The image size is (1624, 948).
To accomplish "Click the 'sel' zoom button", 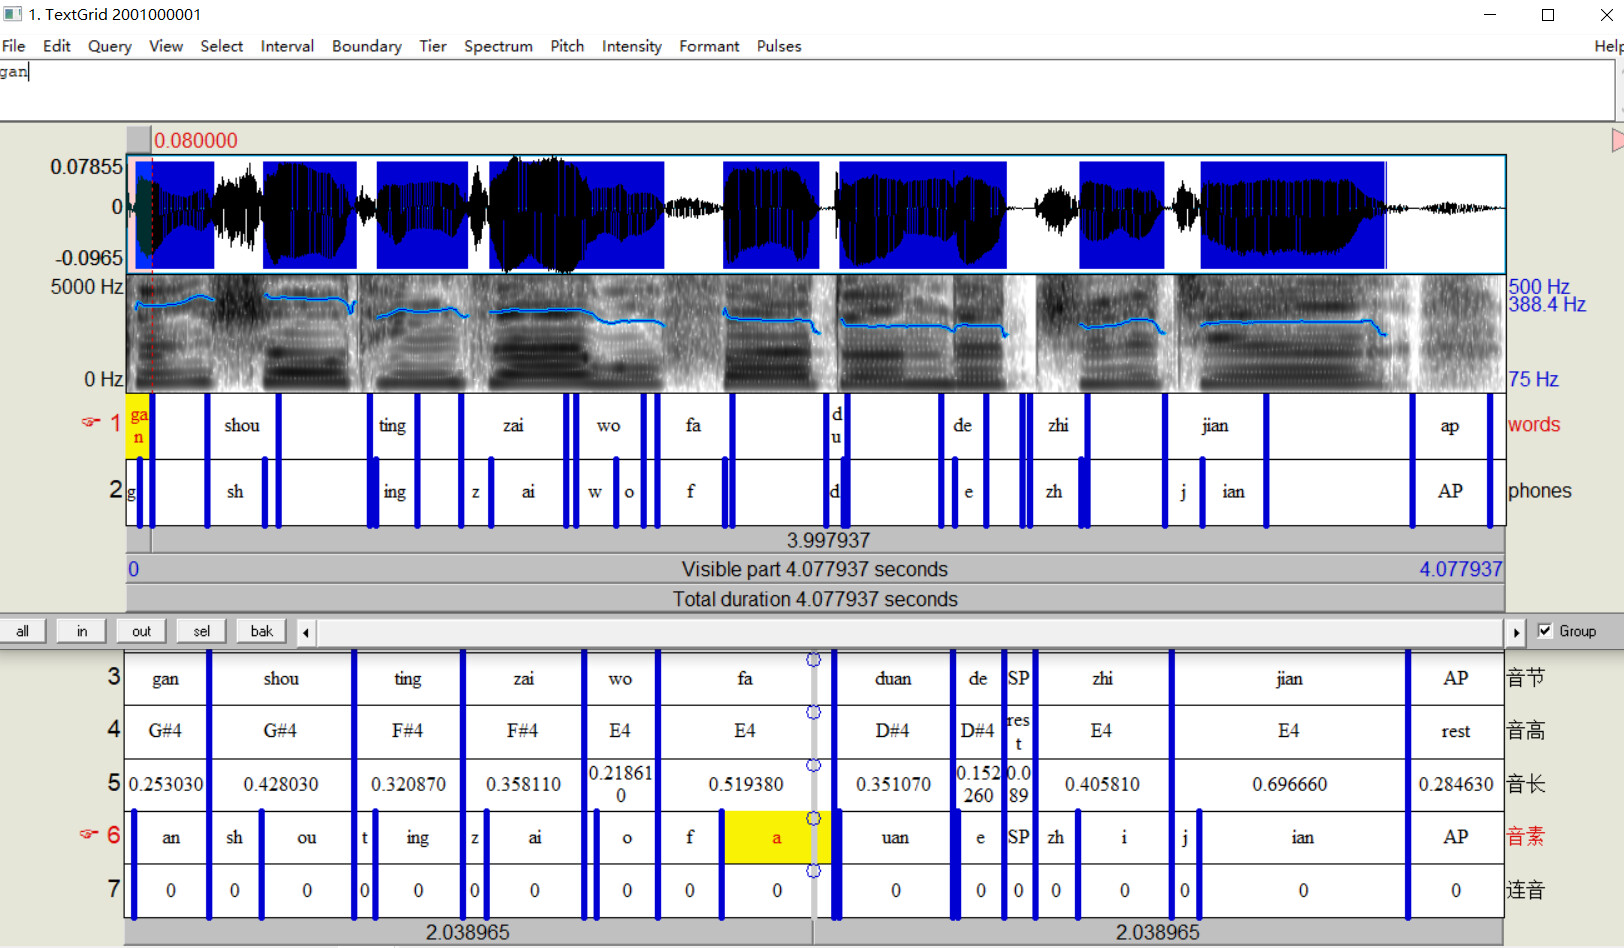I will pyautogui.click(x=202, y=631).
